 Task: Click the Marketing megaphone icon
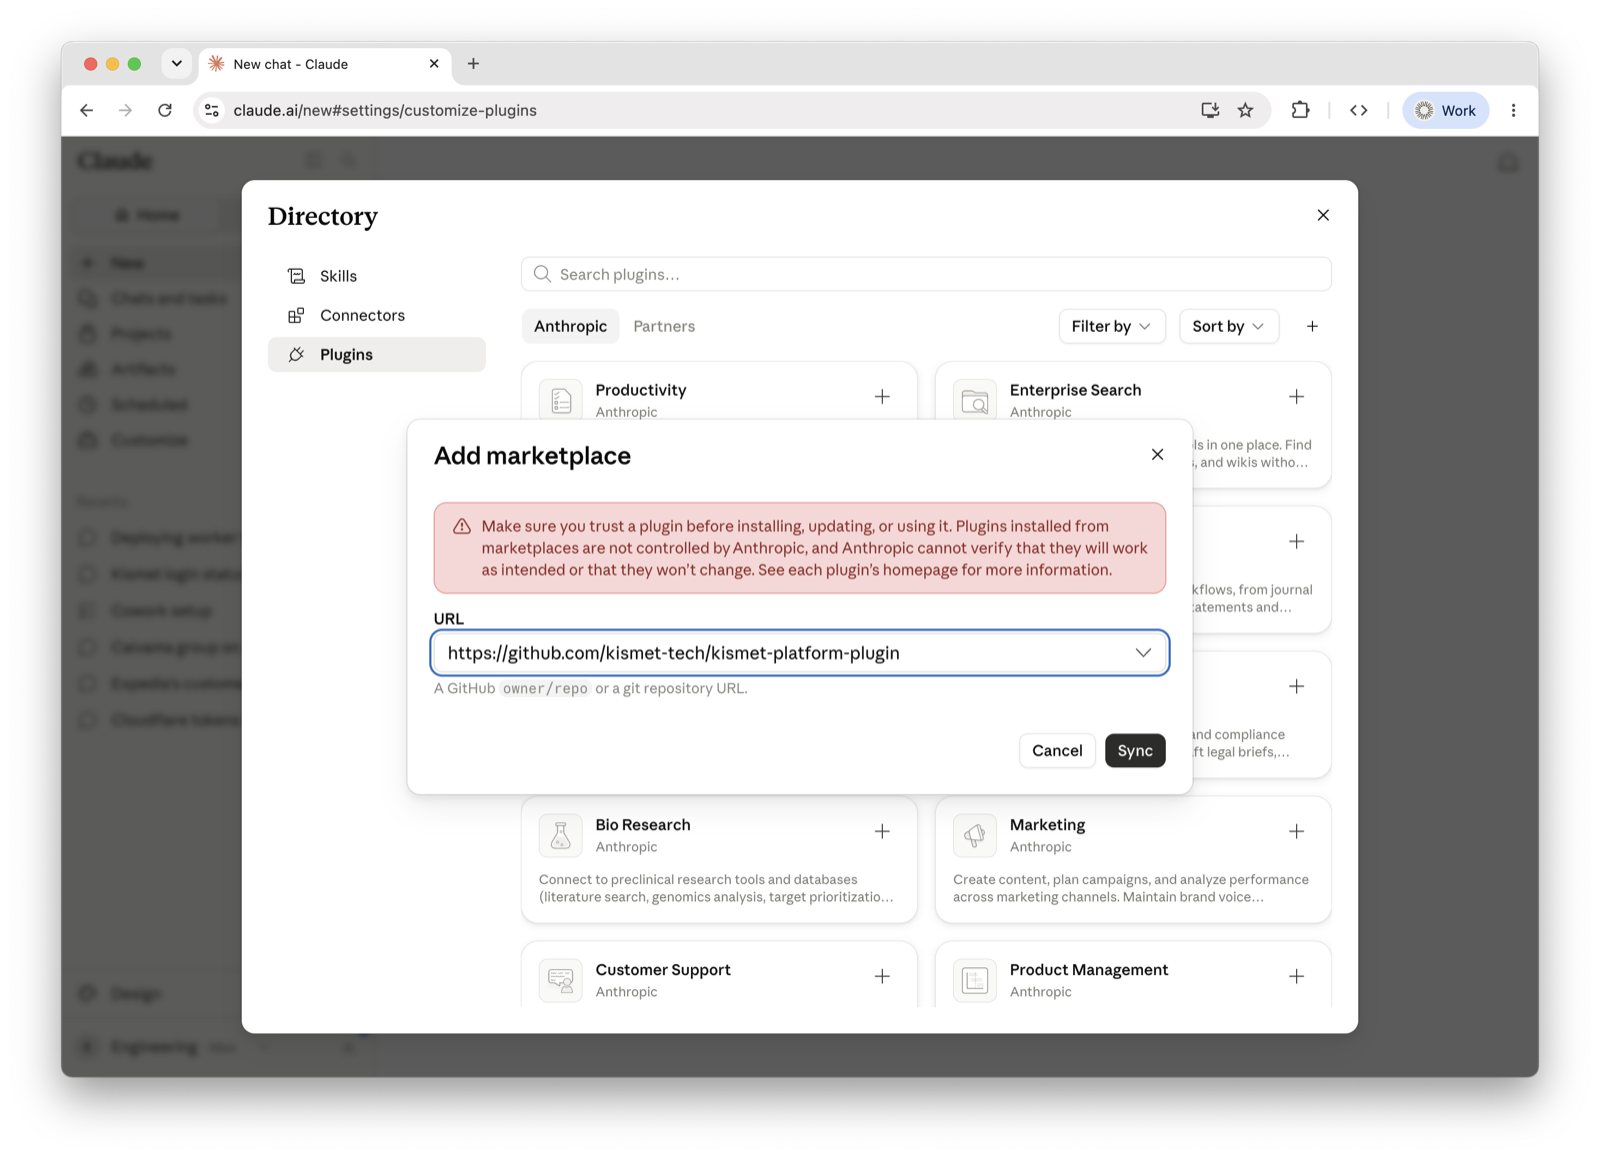(975, 835)
